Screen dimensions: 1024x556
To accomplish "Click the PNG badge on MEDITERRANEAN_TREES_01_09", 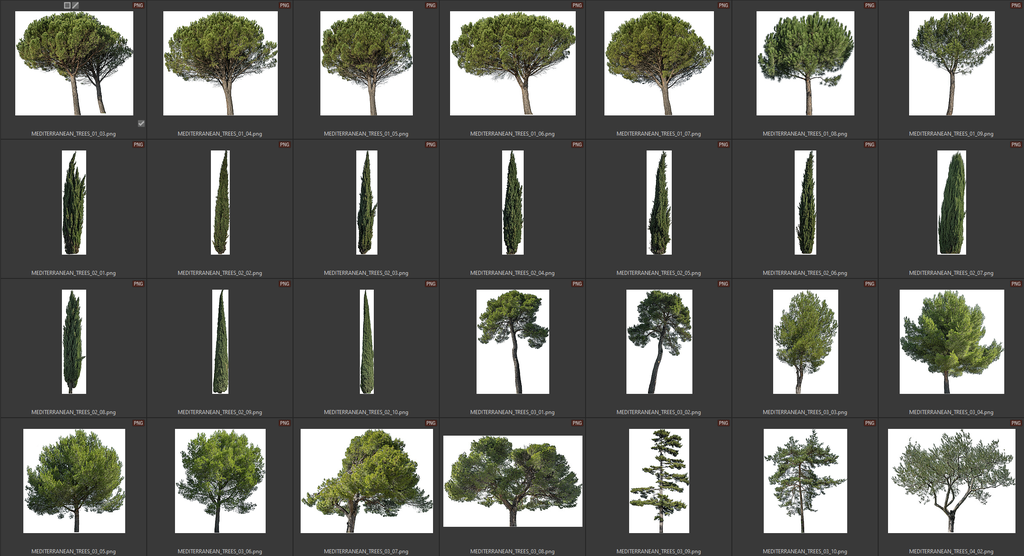I will 1016,5.
